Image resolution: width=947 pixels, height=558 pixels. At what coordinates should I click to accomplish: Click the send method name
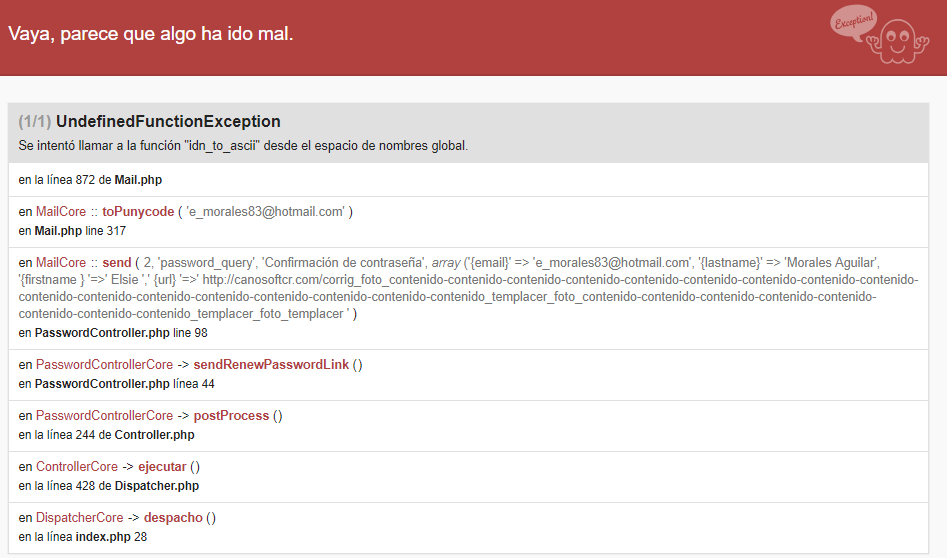click(x=117, y=263)
